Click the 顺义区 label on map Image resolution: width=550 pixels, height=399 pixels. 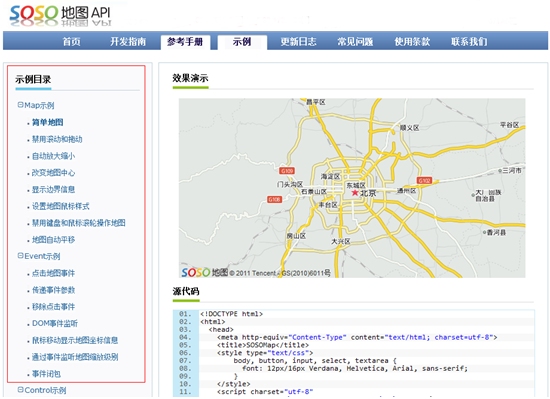tap(409, 128)
